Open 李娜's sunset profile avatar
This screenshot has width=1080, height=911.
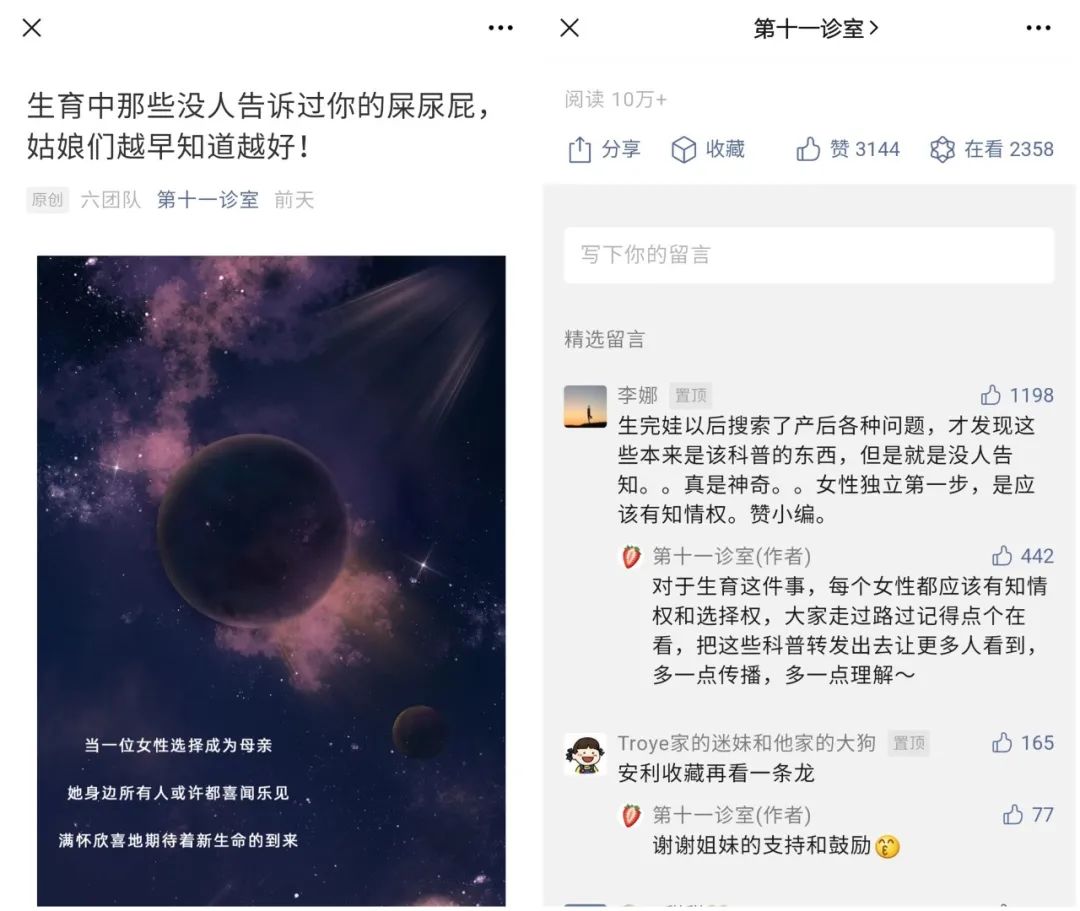(x=585, y=406)
